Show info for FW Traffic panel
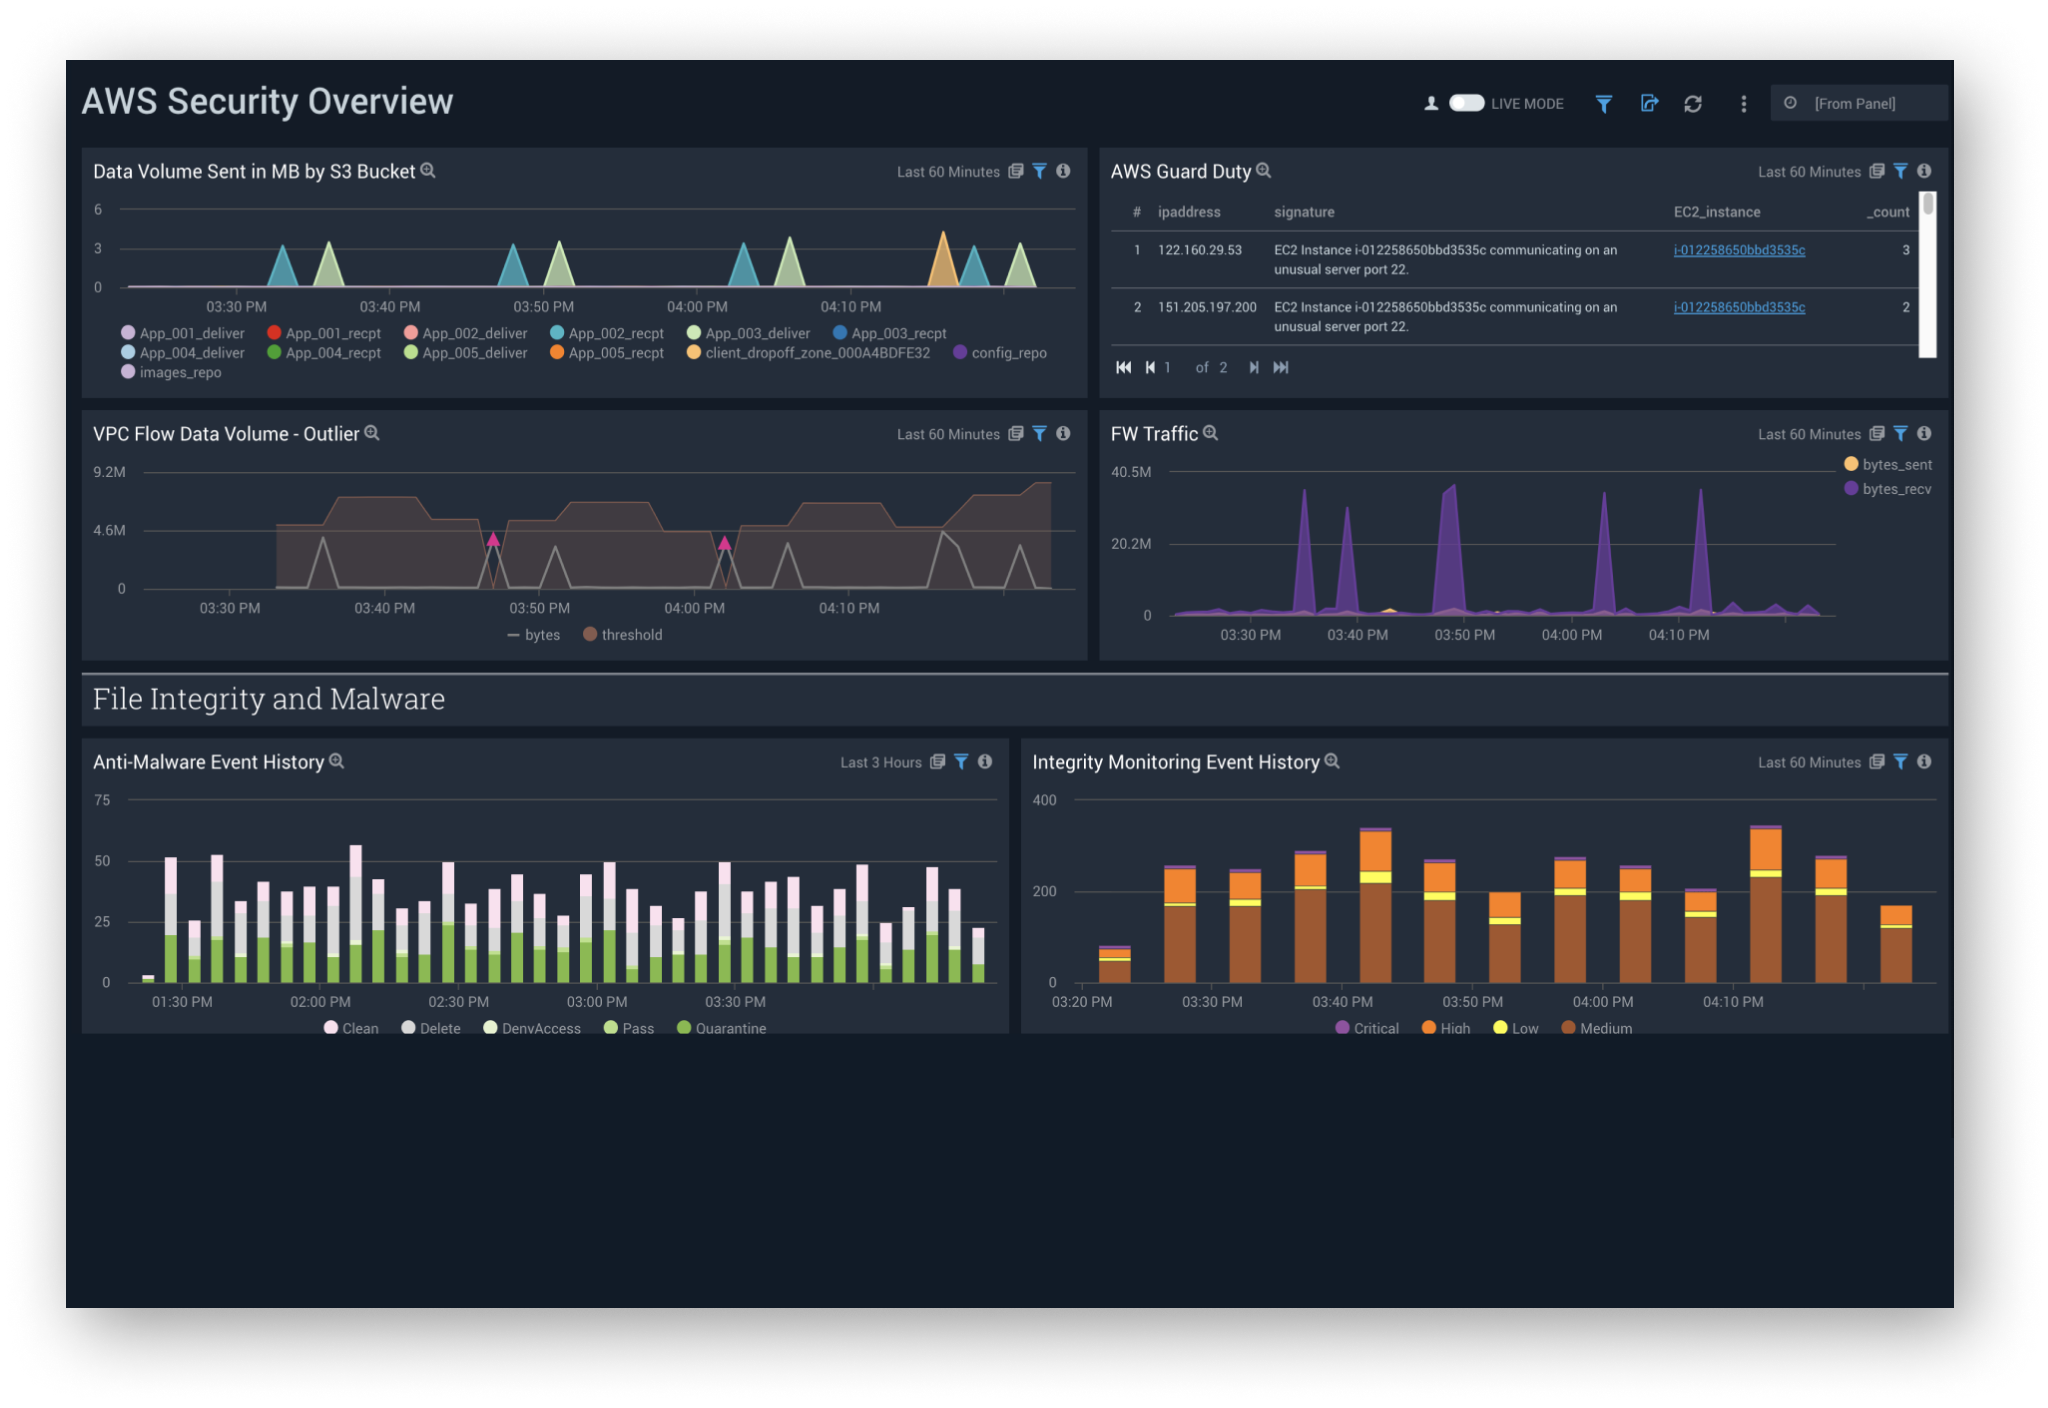 (1924, 433)
